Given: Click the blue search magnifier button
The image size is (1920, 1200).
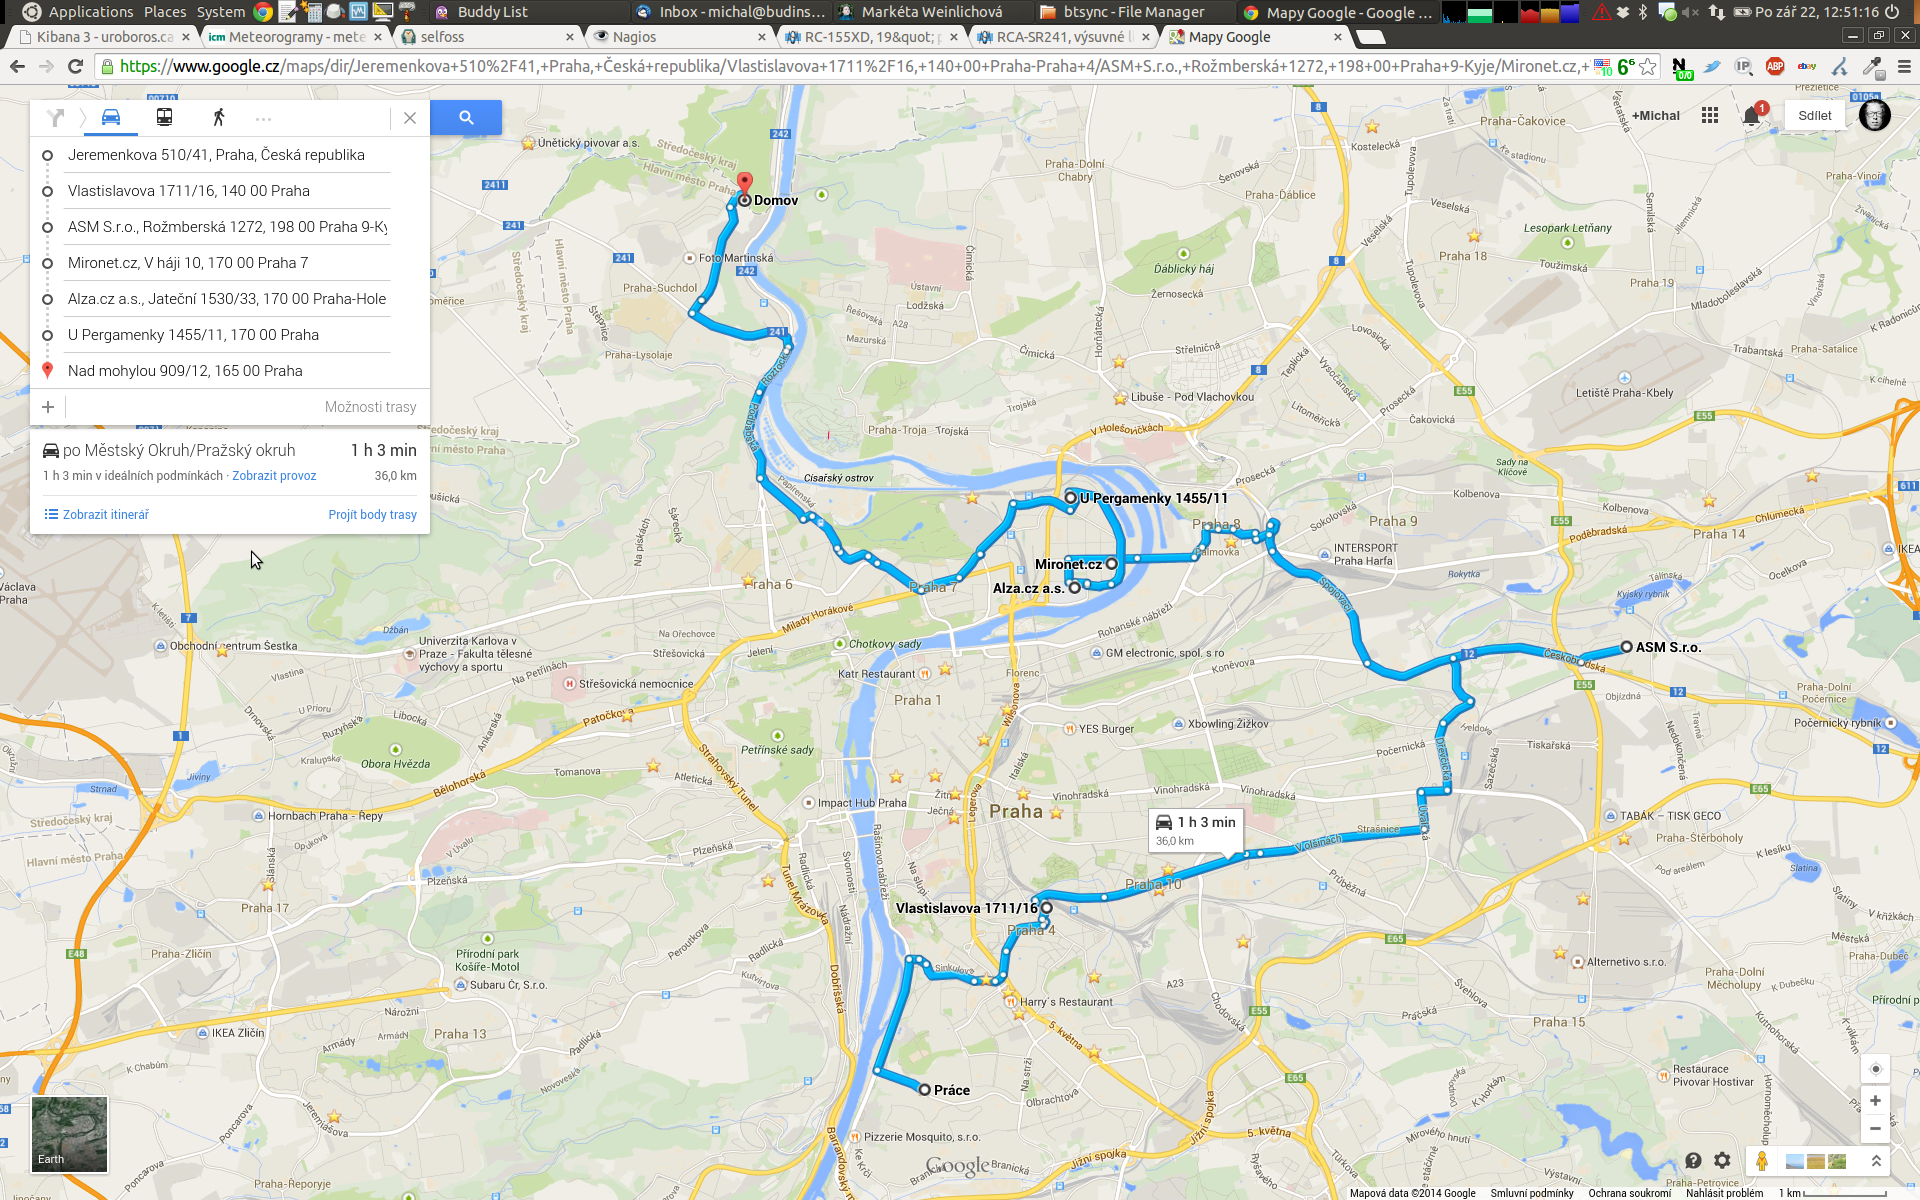Looking at the screenshot, I should click(x=466, y=117).
